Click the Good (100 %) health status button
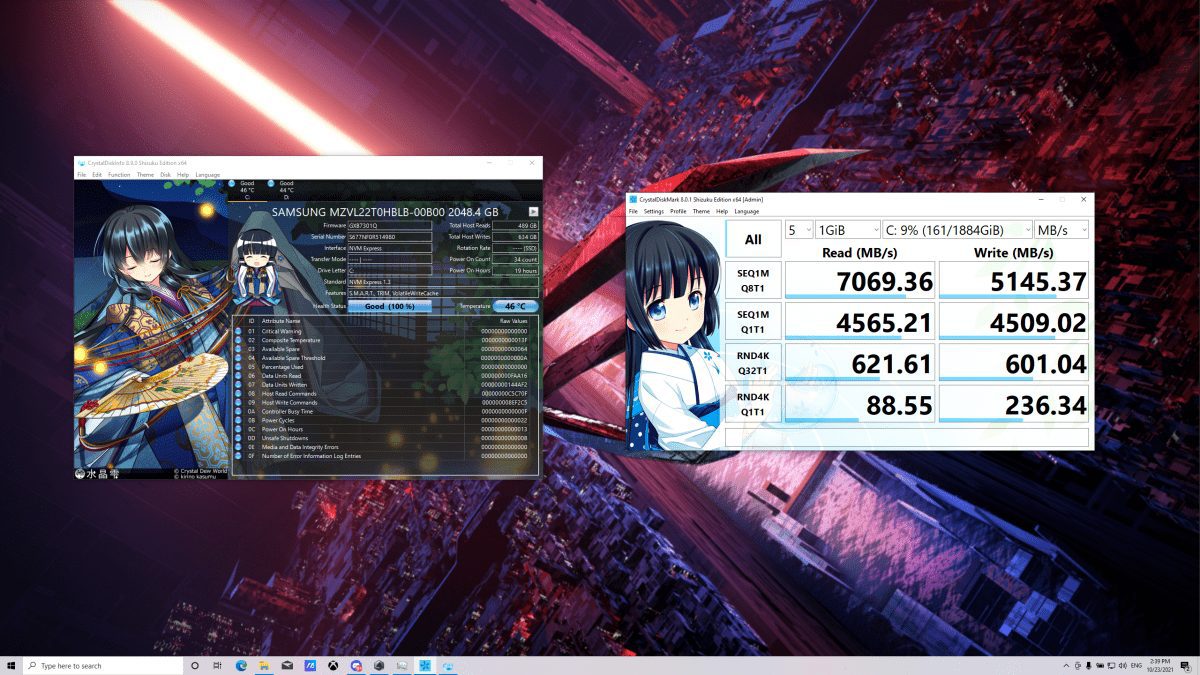 click(389, 306)
